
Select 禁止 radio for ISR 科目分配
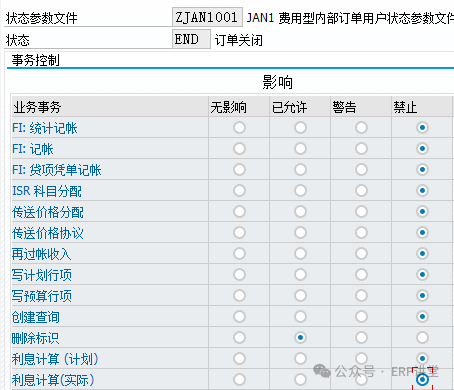(x=422, y=191)
